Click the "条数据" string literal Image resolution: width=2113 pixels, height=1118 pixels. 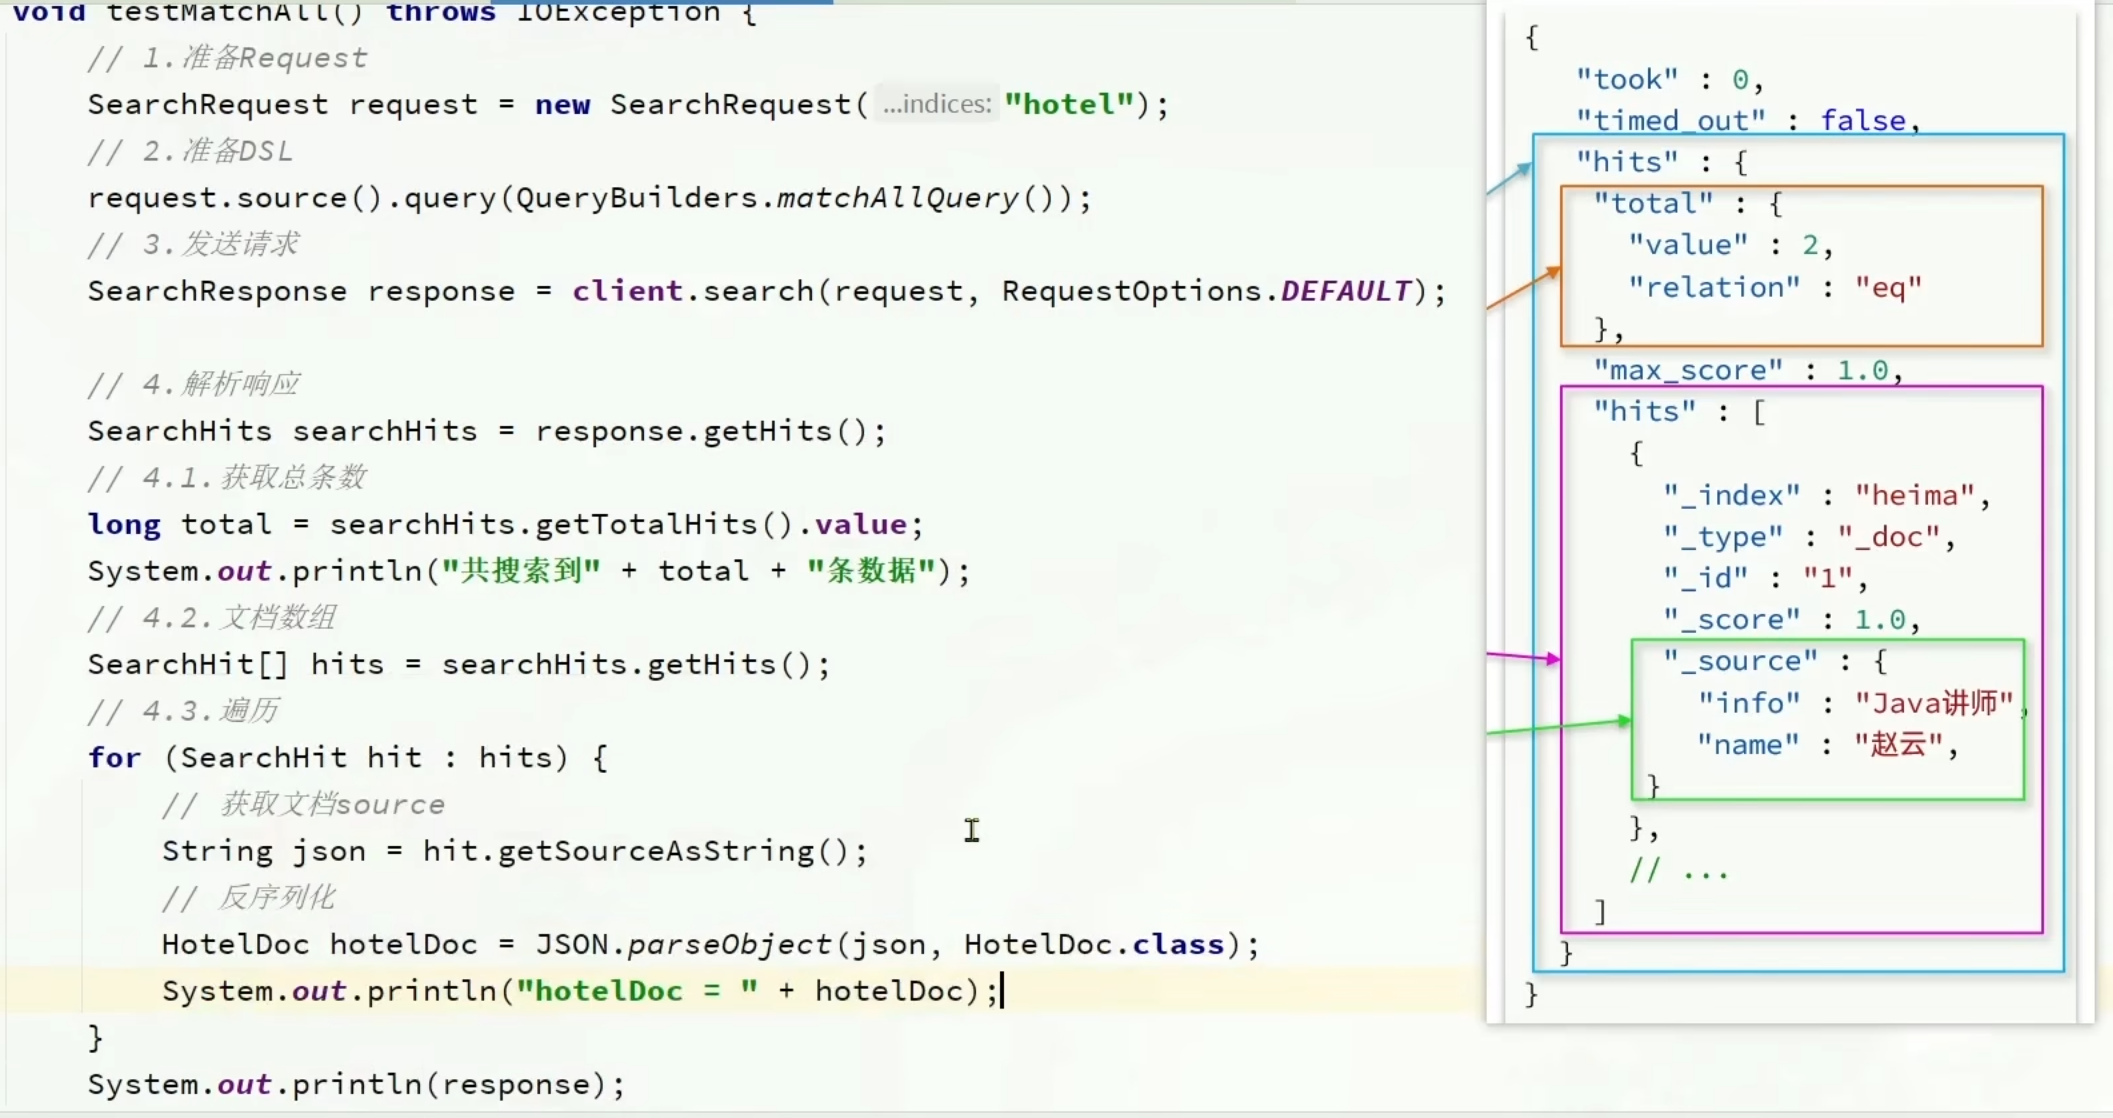pos(872,571)
